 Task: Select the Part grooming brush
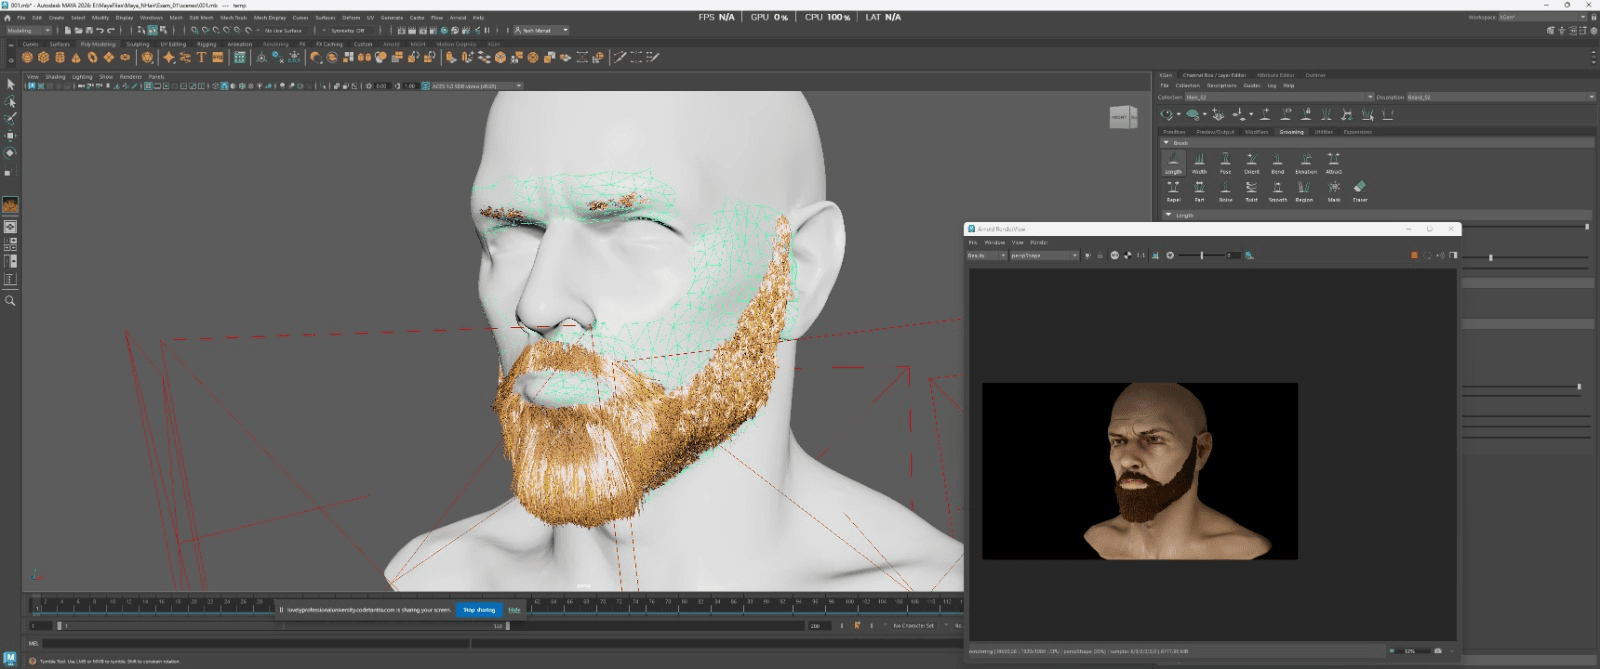tap(1199, 188)
